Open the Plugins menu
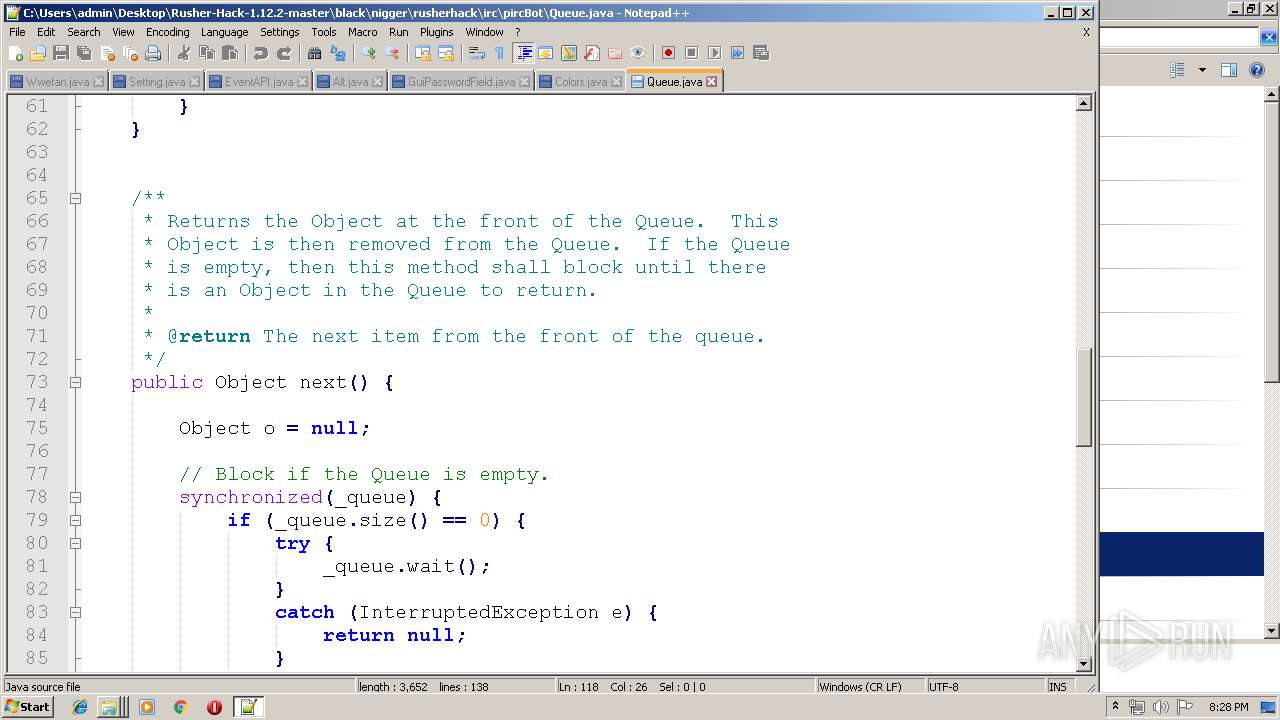Image resolution: width=1280 pixels, height=720 pixels. click(437, 32)
